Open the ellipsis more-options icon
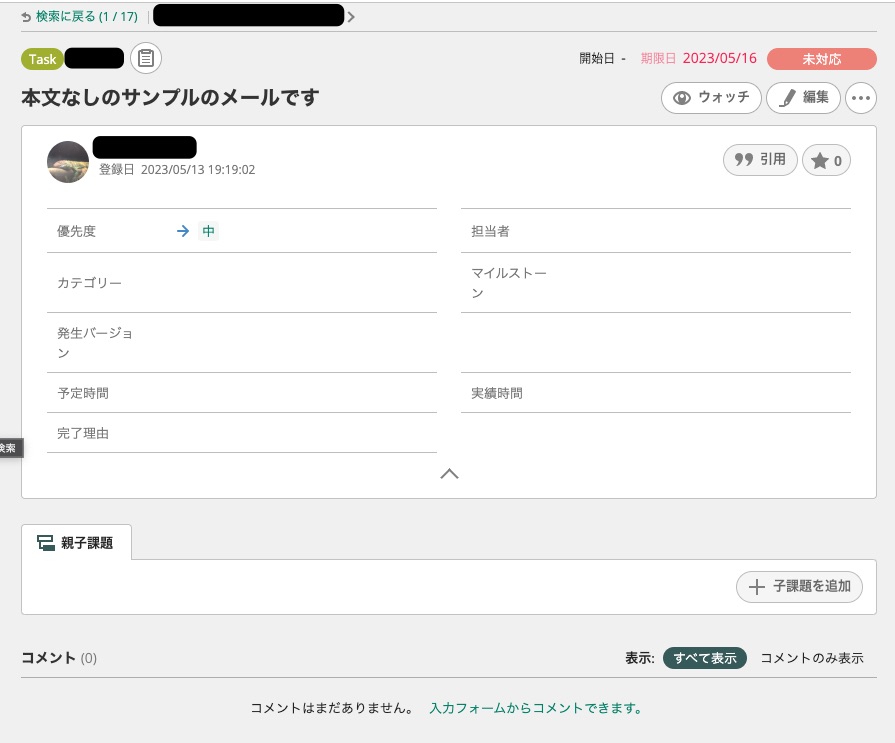This screenshot has width=895, height=743. [x=860, y=97]
